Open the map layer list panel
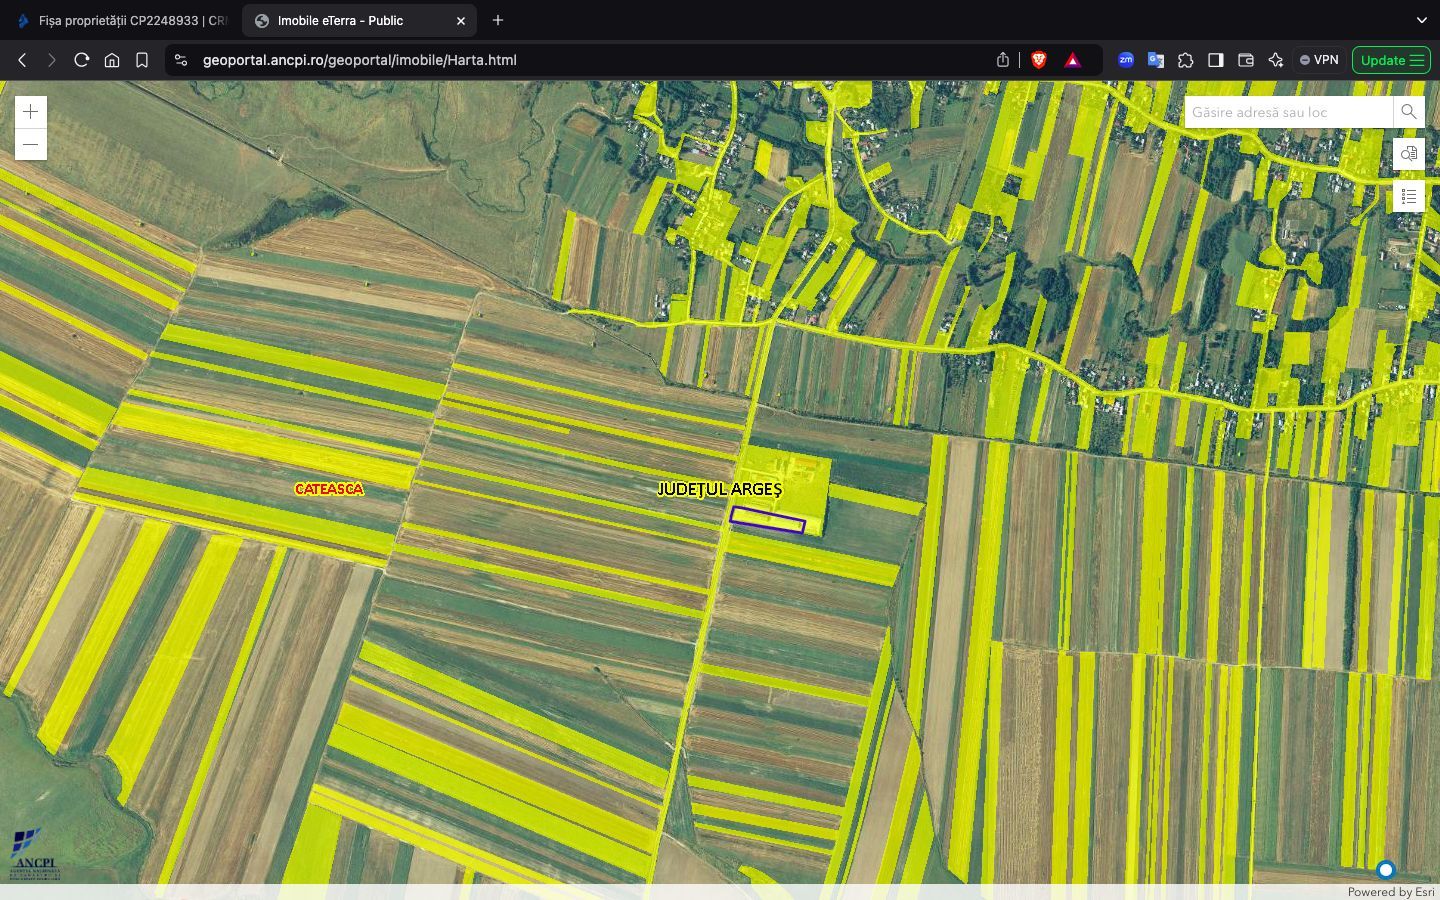The width and height of the screenshot is (1440, 900). [x=1408, y=197]
